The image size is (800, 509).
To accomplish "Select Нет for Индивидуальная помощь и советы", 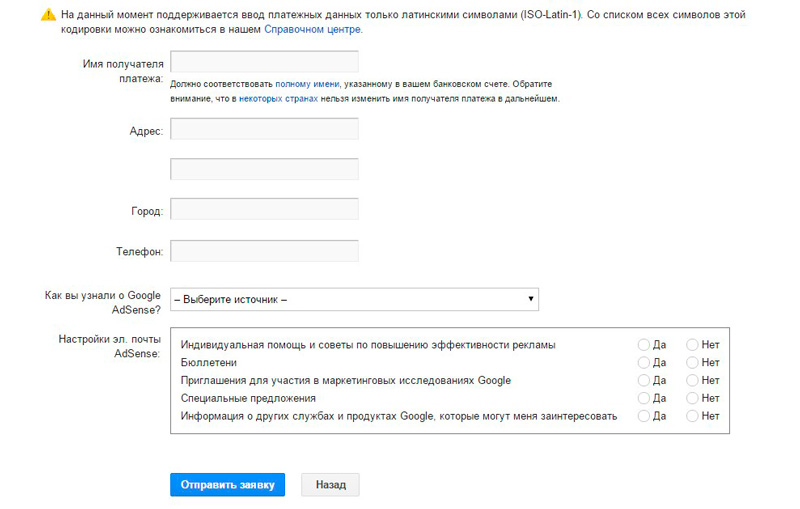I will 693,345.
